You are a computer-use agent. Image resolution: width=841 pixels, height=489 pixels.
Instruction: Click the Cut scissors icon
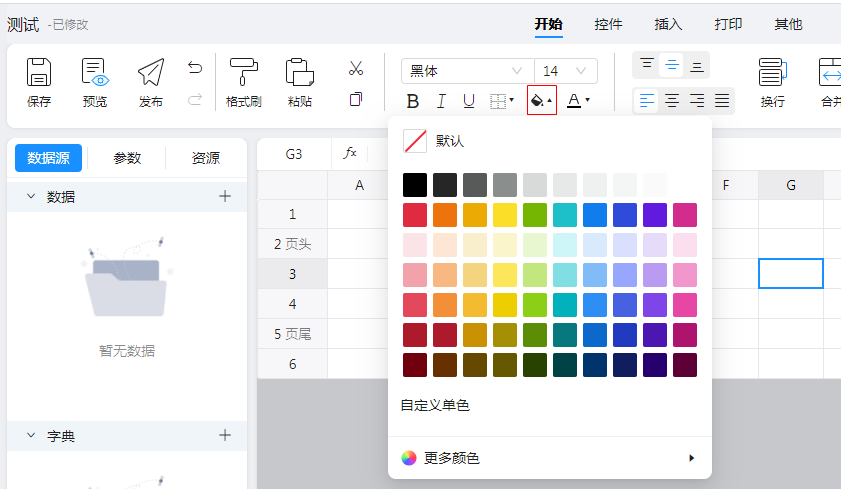click(x=355, y=69)
